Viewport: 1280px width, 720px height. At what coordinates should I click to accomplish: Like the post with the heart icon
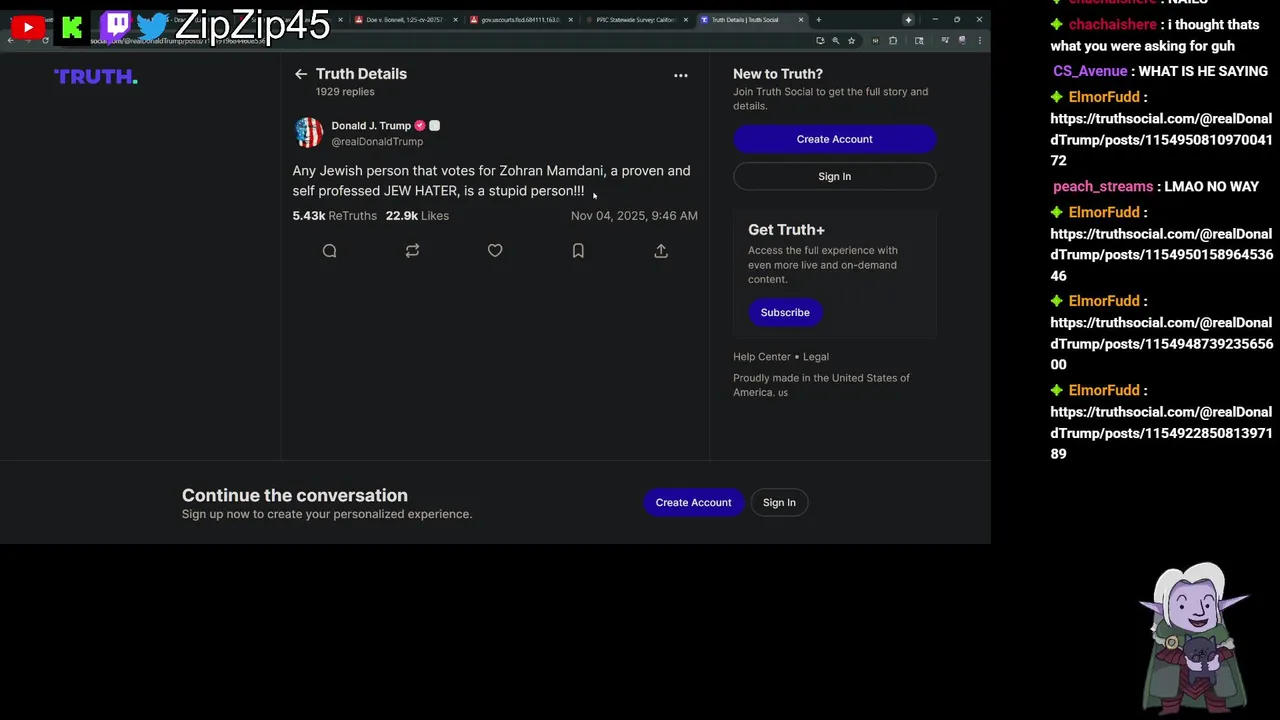tap(495, 251)
